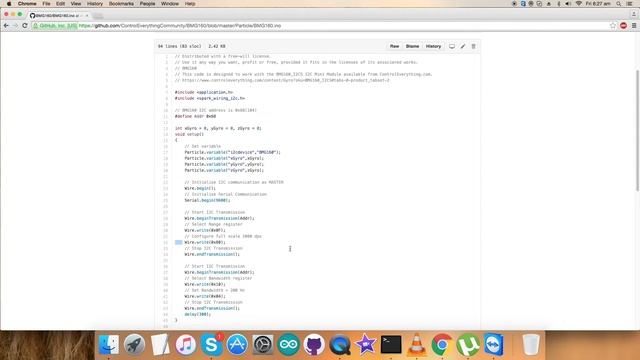
Task: Open the People menu
Action: [x=147, y=4]
